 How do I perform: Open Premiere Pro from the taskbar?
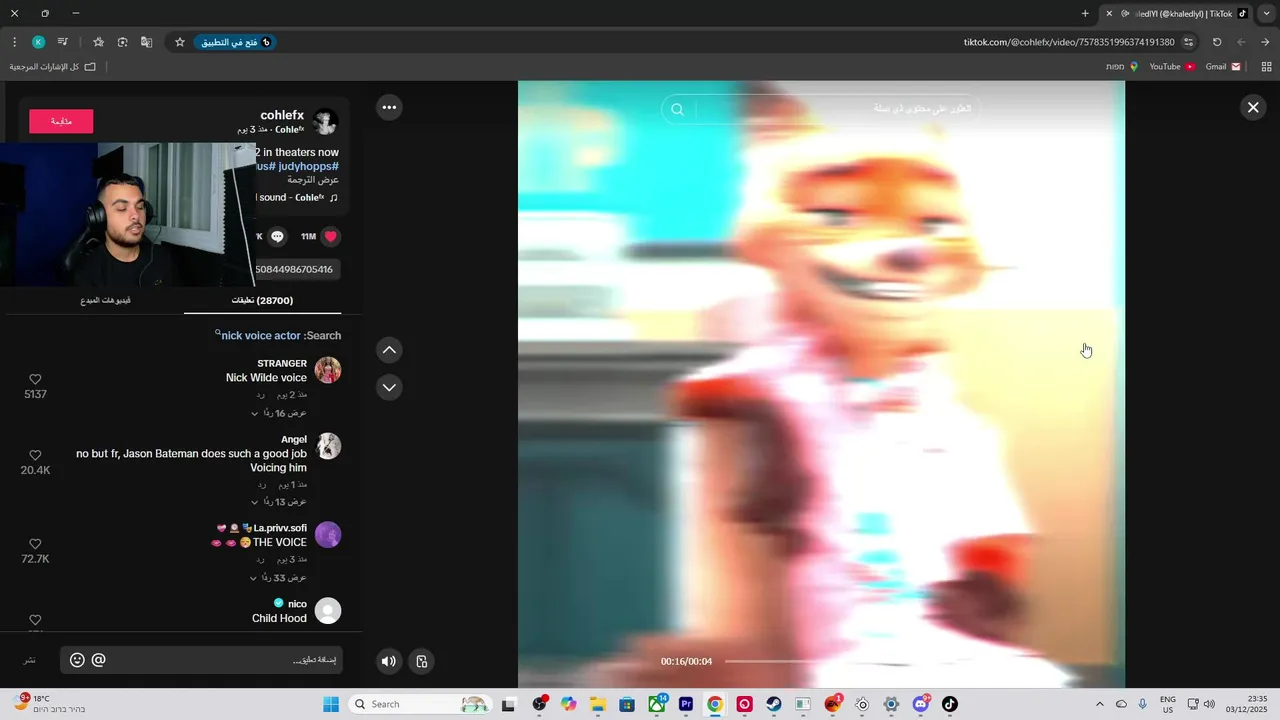pos(686,704)
